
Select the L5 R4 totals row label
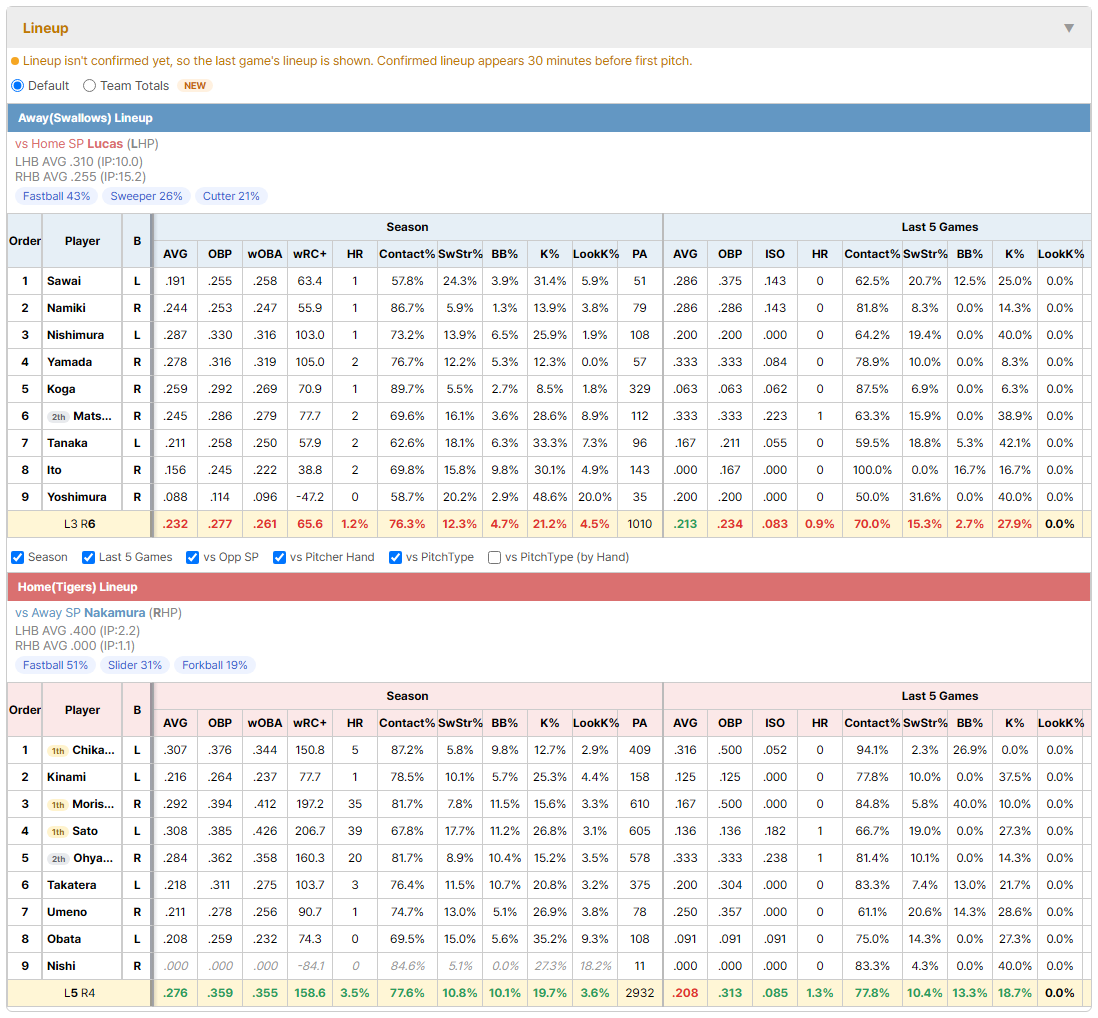pos(79,993)
